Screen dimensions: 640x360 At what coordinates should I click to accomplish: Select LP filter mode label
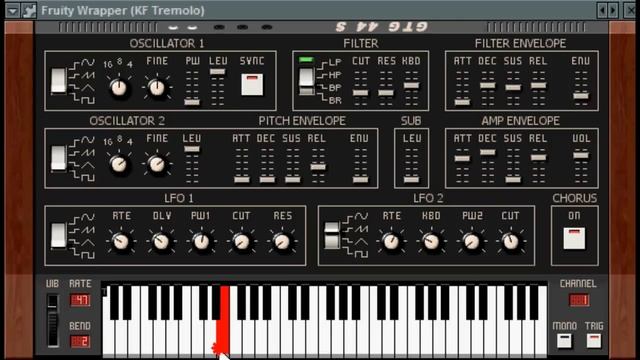(x=335, y=62)
